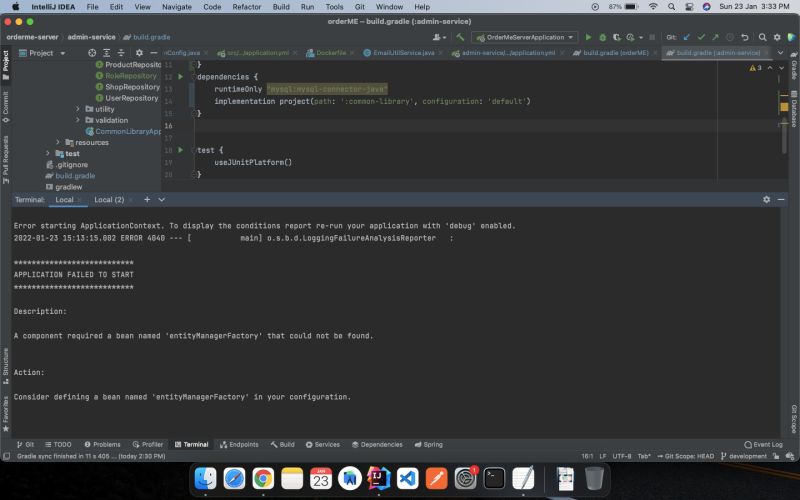Run with coverage icon in toolbar
This screenshot has height=500, width=800.
616,37
